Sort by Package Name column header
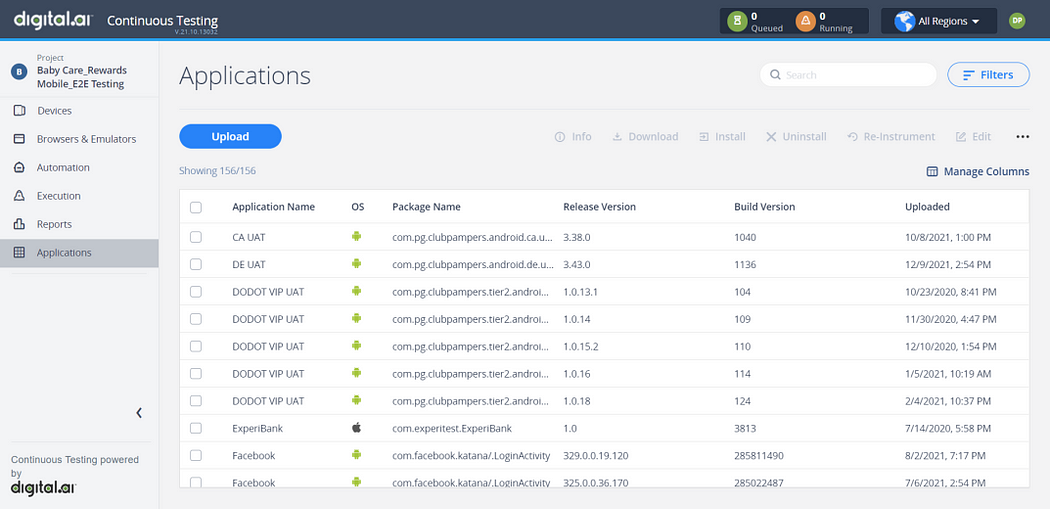This screenshot has width=1050, height=509. (x=426, y=207)
